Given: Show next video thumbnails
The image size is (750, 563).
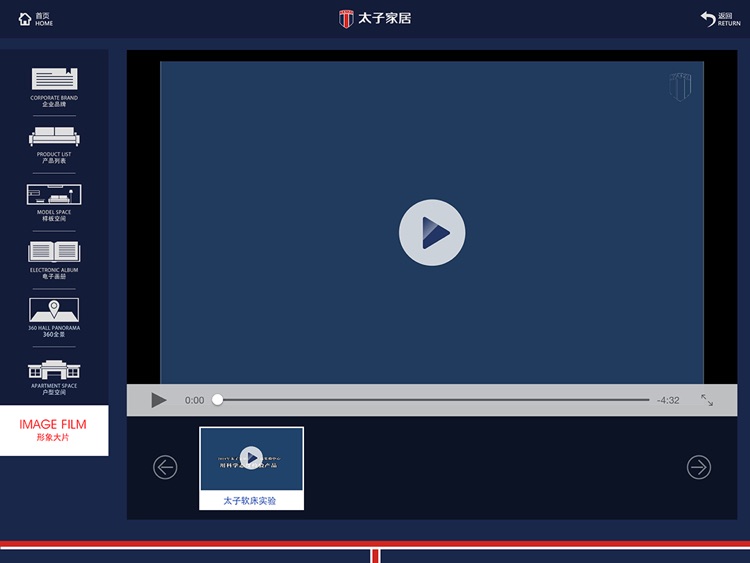Looking at the screenshot, I should [699, 467].
